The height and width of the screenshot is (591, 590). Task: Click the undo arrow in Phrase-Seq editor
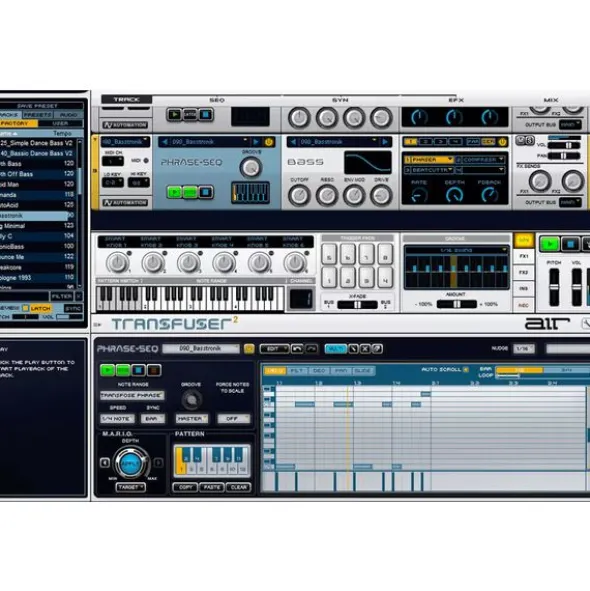coord(297,349)
